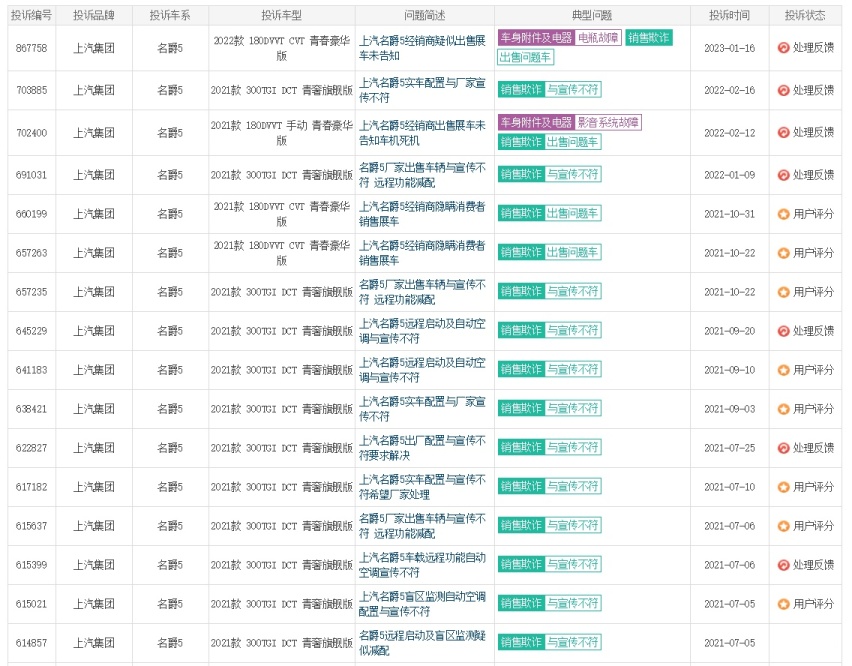The image size is (852, 666).
Task: Click the 销售欺诈 tag in row 703885
Action: pos(521,90)
